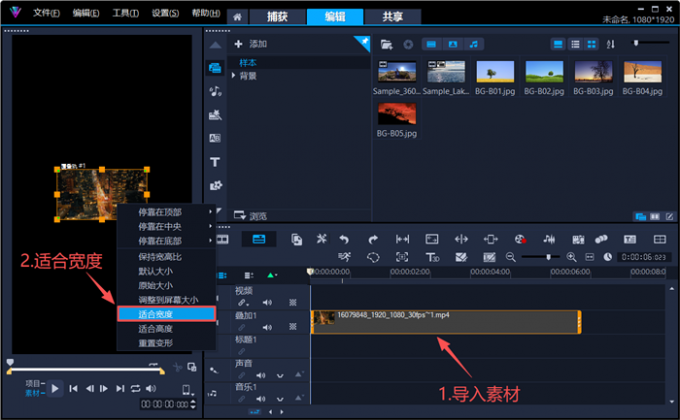Switch to the 捕获 tab
Viewport: 680px width, 420px height.
pyautogui.click(x=277, y=16)
